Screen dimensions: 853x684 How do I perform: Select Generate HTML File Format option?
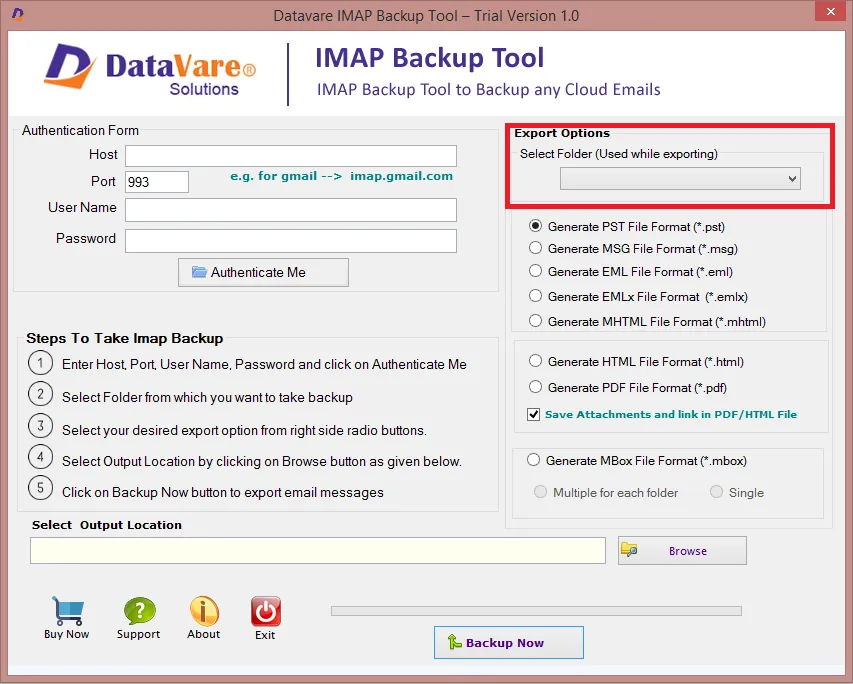click(535, 361)
